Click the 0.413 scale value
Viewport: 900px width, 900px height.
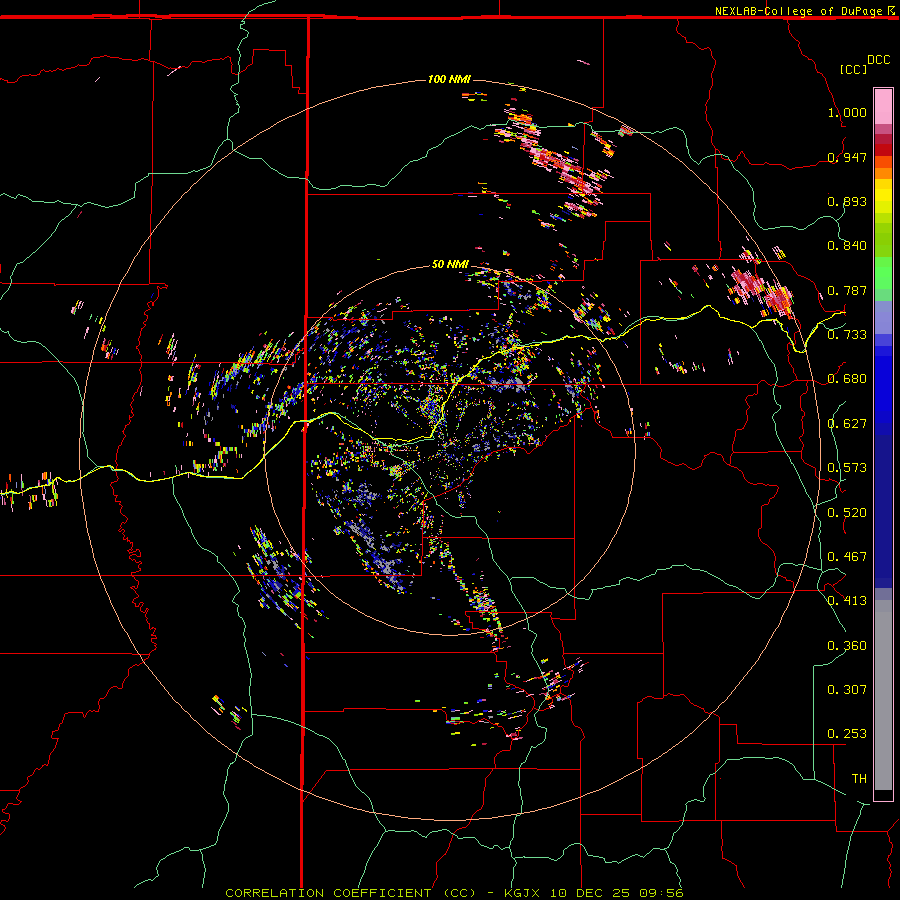(847, 601)
